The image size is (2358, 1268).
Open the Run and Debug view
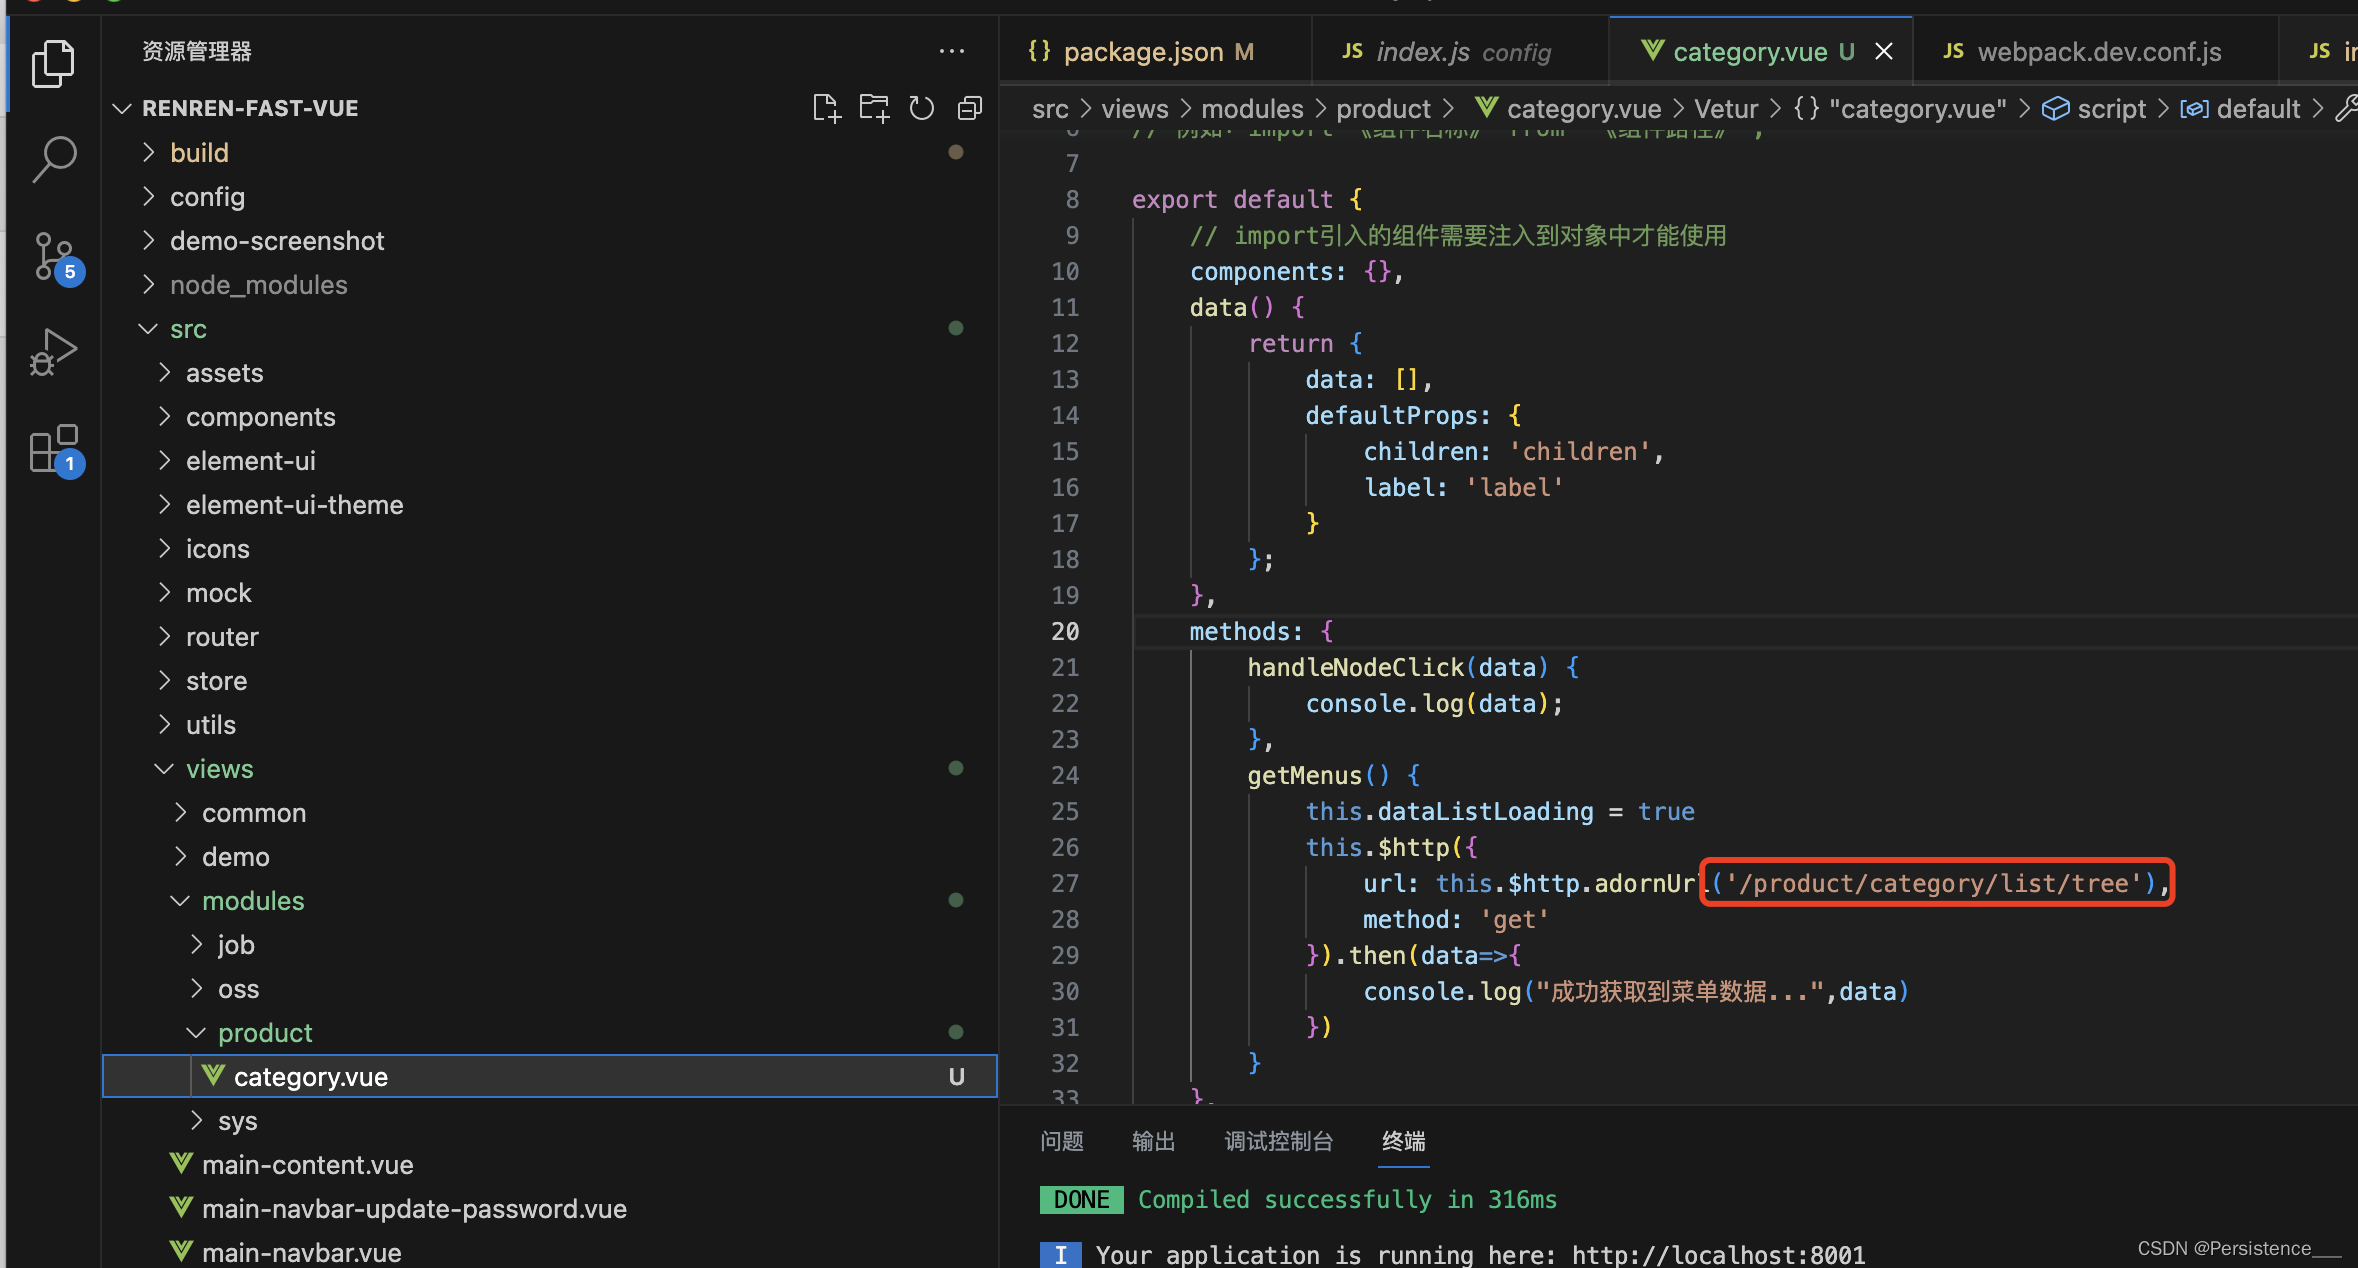point(53,352)
